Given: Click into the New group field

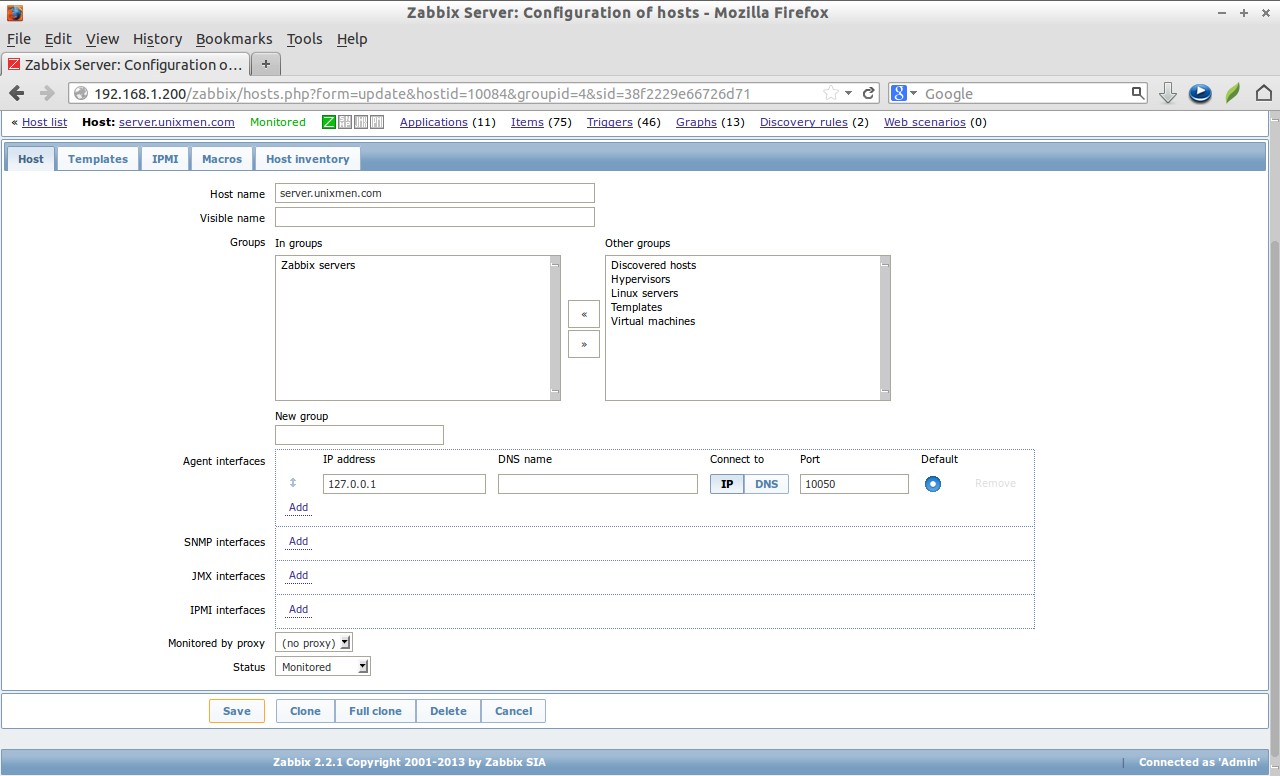Looking at the screenshot, I should (359, 435).
